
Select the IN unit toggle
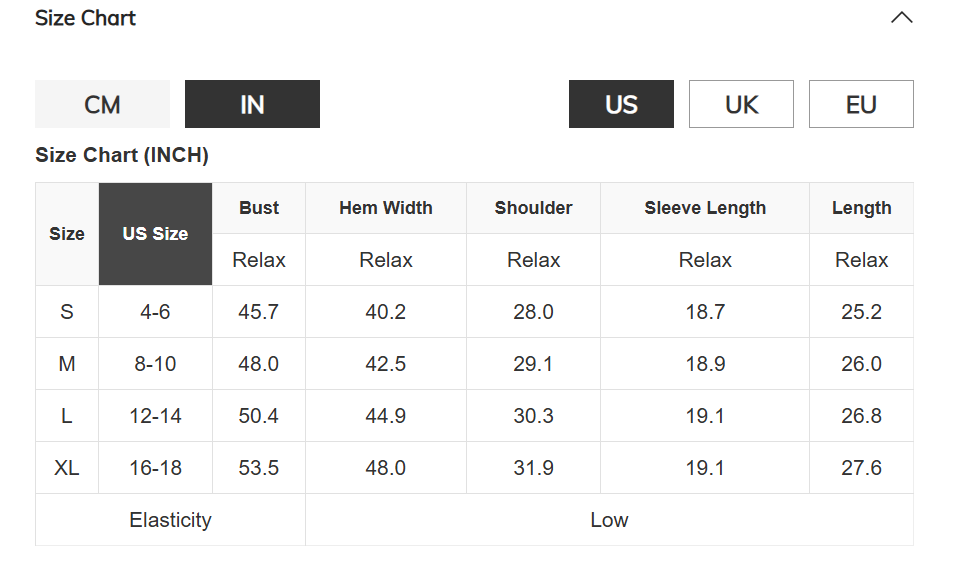click(252, 104)
